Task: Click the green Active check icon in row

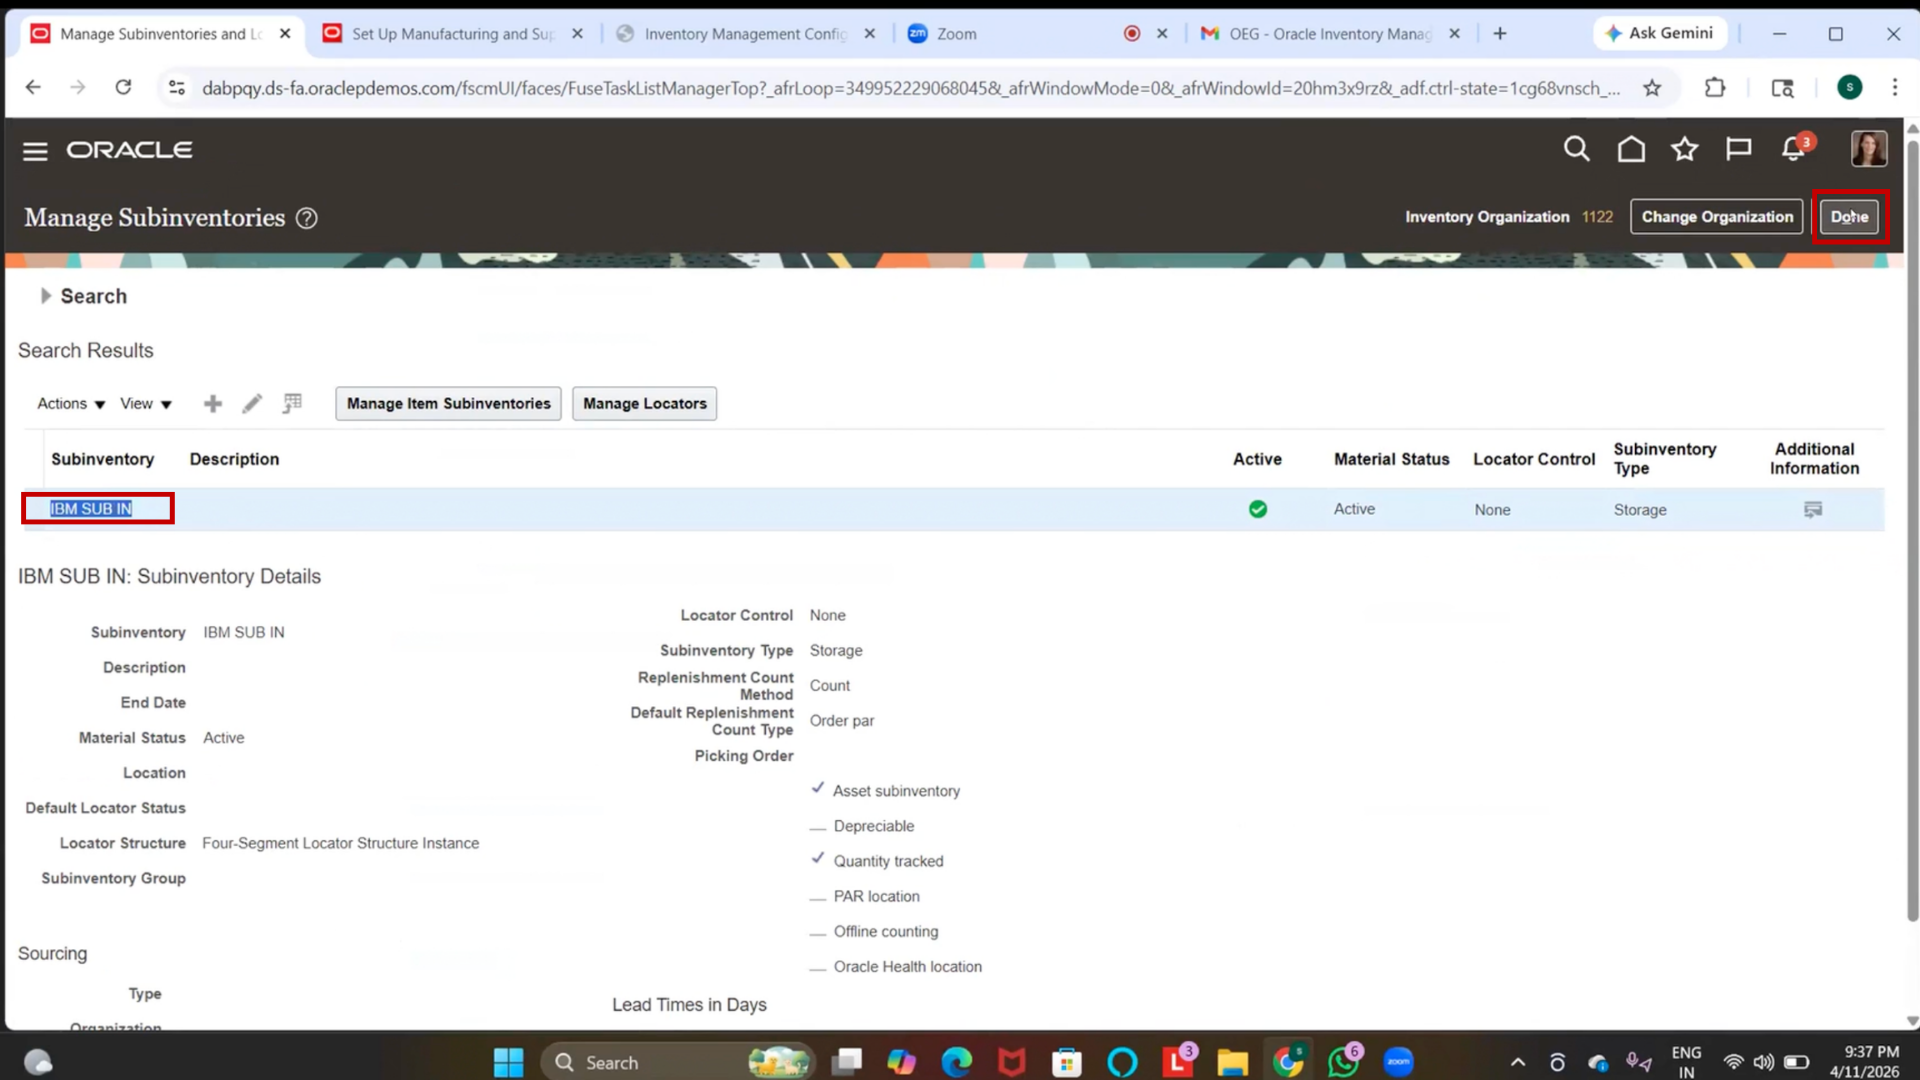Action: [x=1257, y=510]
